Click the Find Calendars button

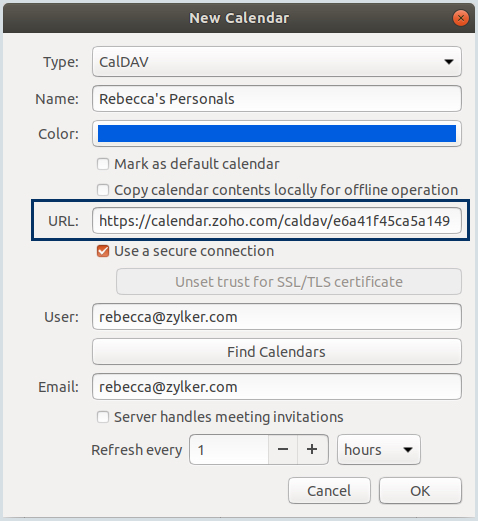[277, 352]
